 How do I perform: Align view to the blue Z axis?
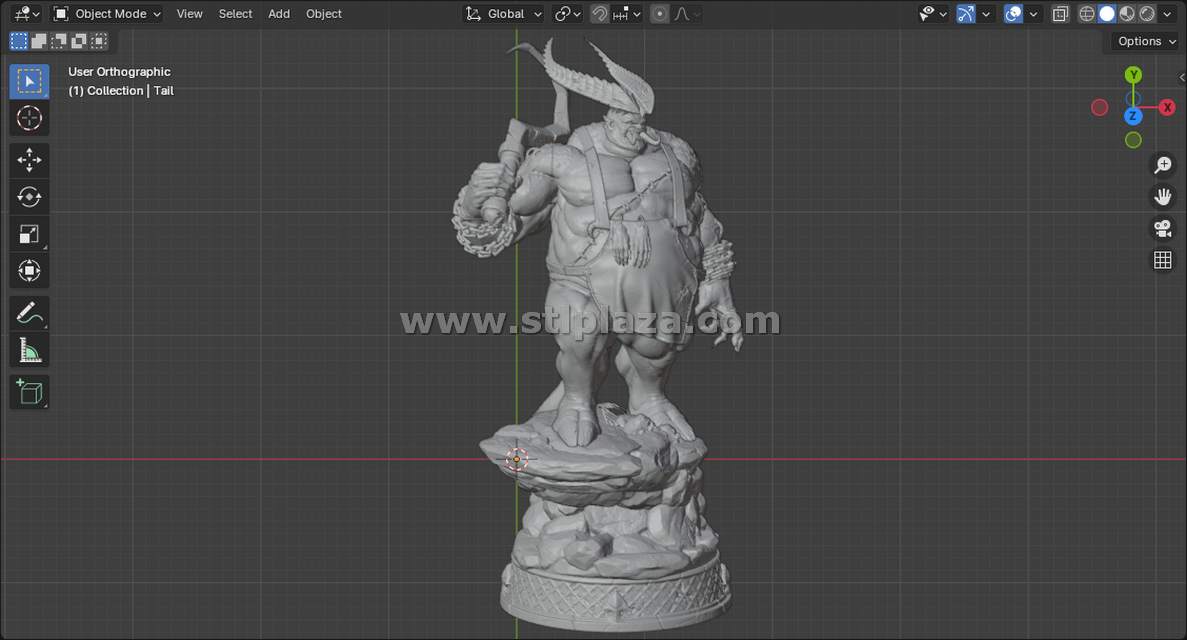point(1132,116)
